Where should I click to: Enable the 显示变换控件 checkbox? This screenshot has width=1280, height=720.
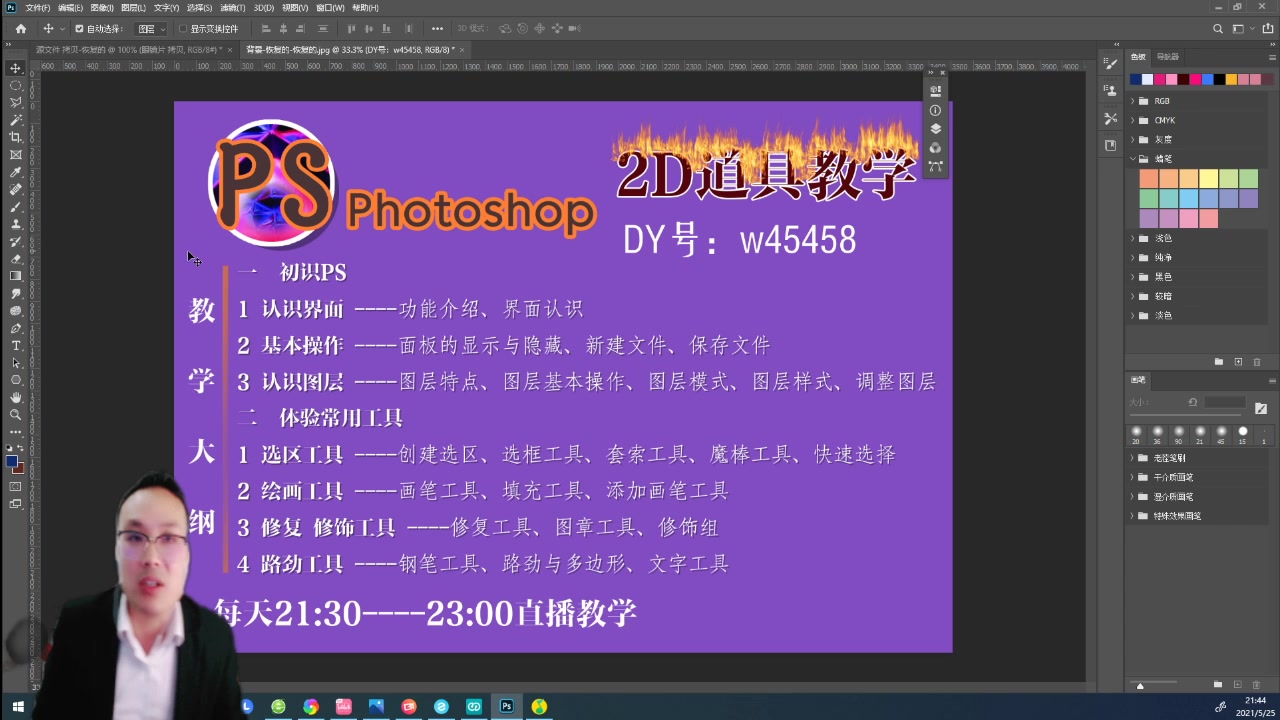pos(183,29)
